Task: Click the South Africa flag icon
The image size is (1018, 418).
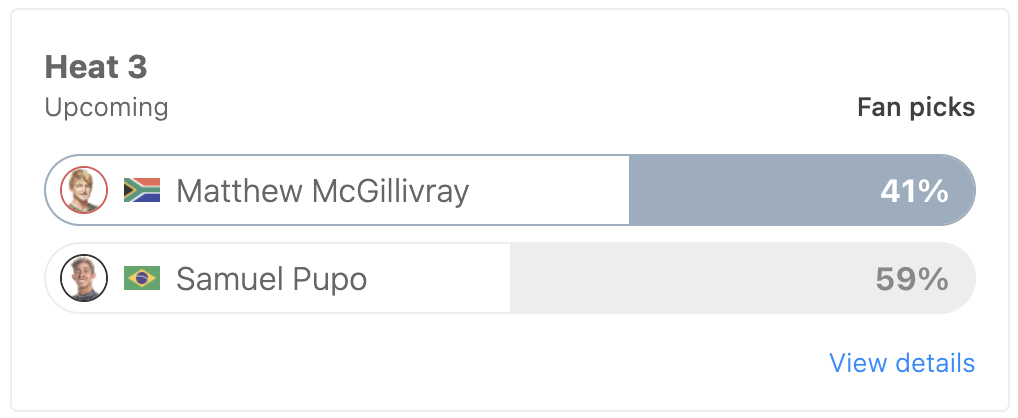Action: click(x=142, y=190)
